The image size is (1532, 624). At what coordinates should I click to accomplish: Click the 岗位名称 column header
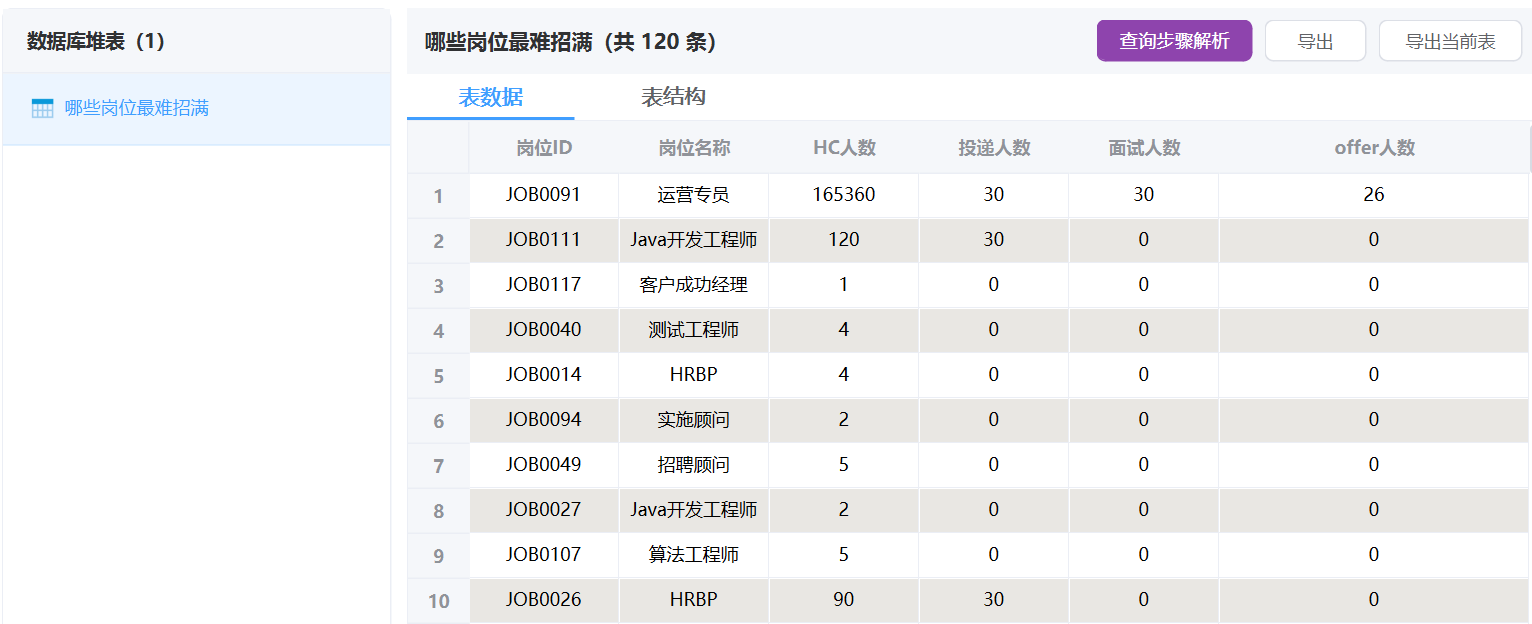(694, 148)
